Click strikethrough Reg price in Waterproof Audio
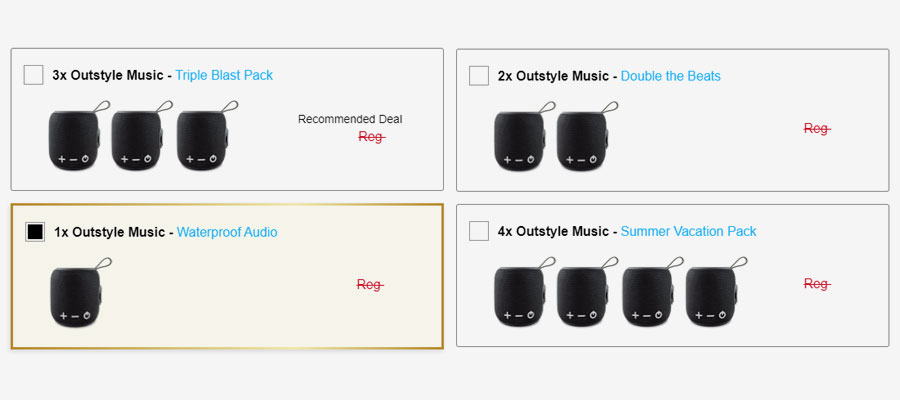 tap(370, 284)
